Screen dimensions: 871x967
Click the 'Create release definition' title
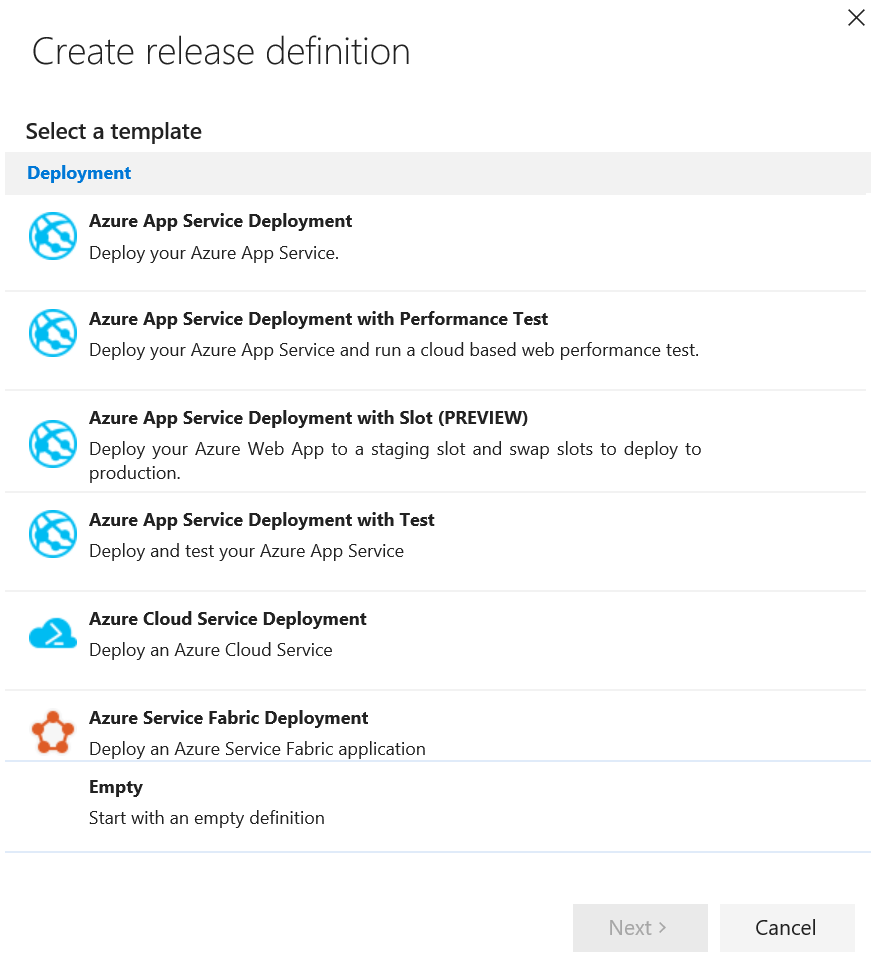(x=221, y=51)
